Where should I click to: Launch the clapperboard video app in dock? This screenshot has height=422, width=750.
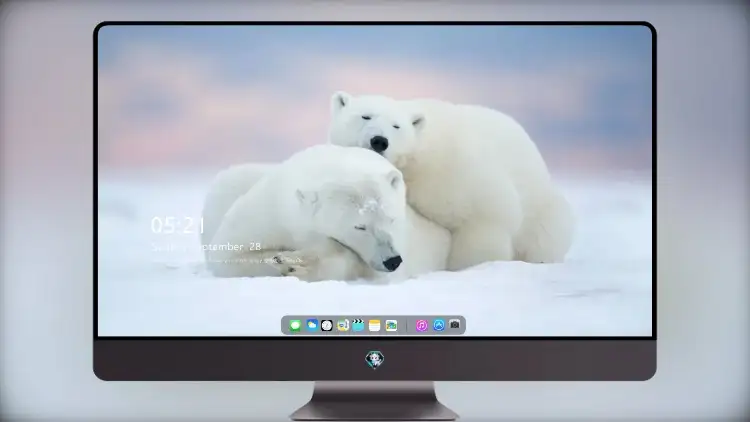[358, 325]
